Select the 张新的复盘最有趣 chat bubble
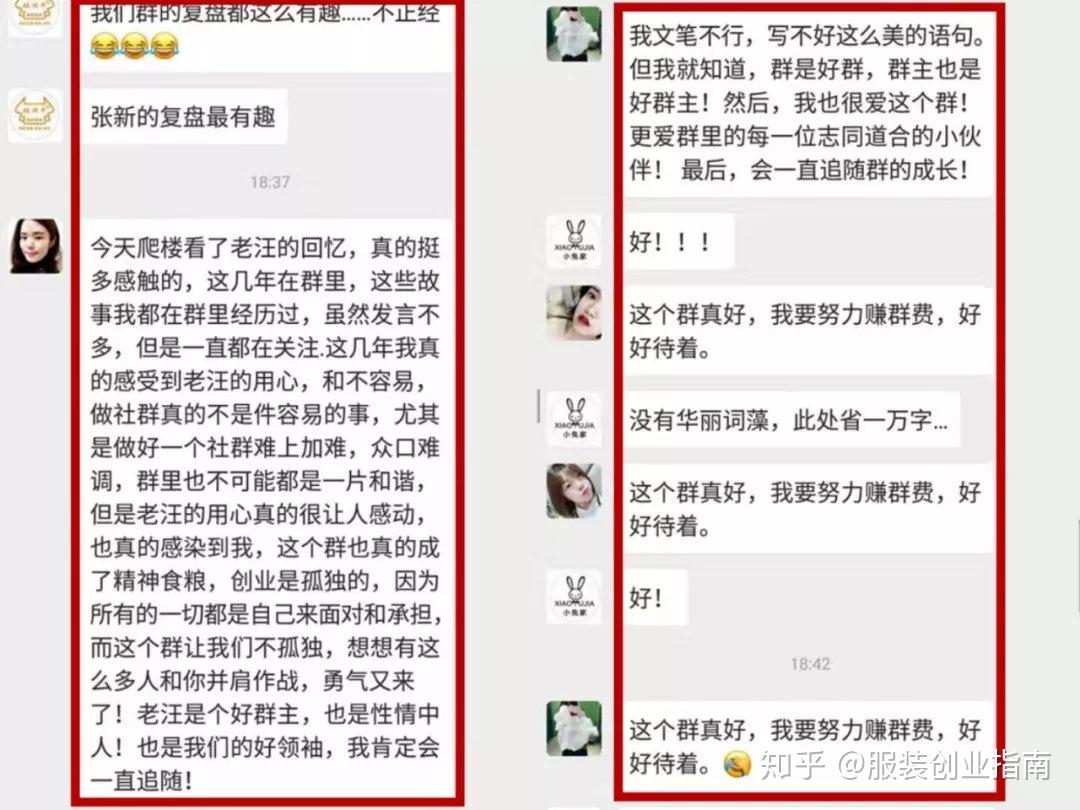The width and height of the screenshot is (1080, 810). [x=183, y=116]
